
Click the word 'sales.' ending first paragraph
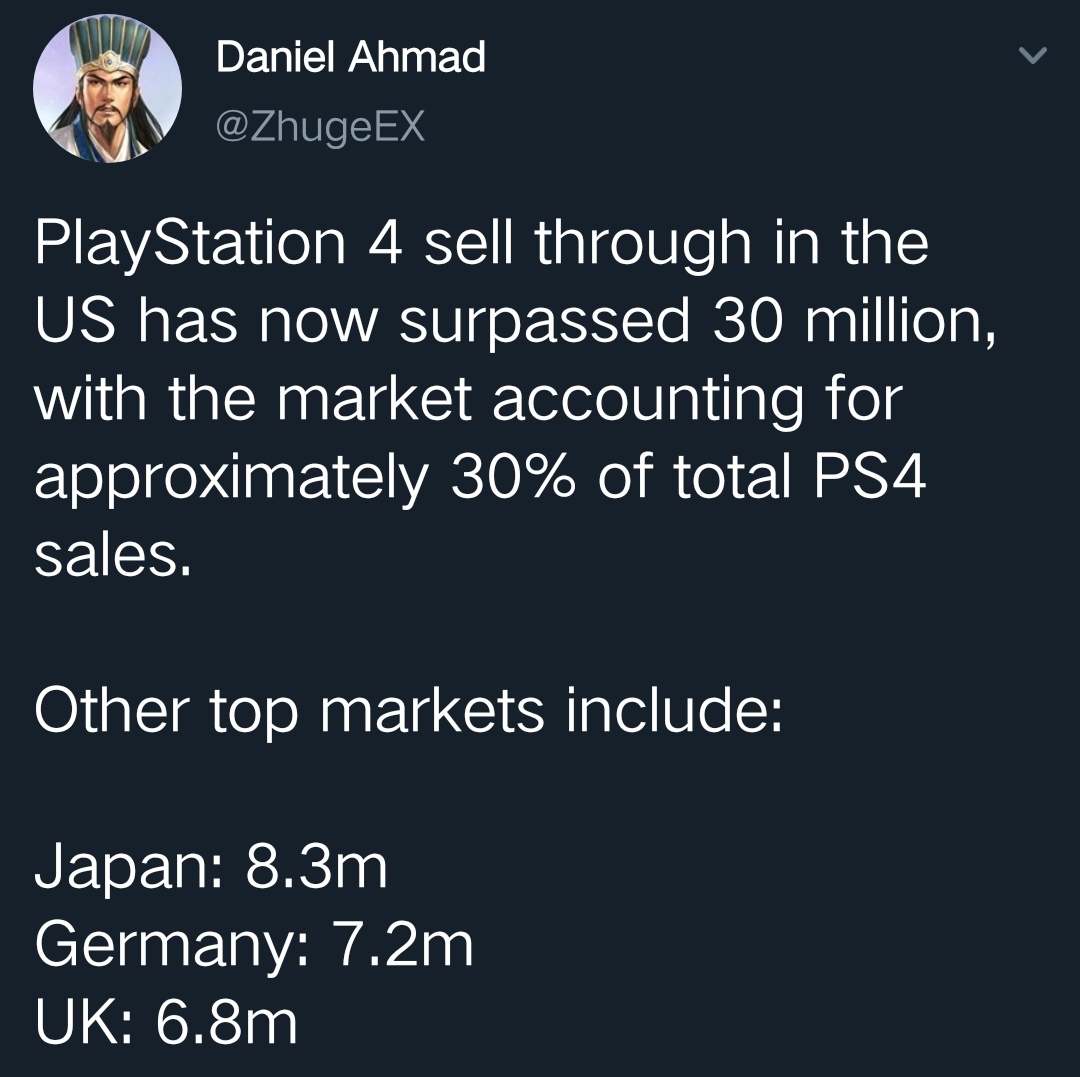tap(113, 555)
